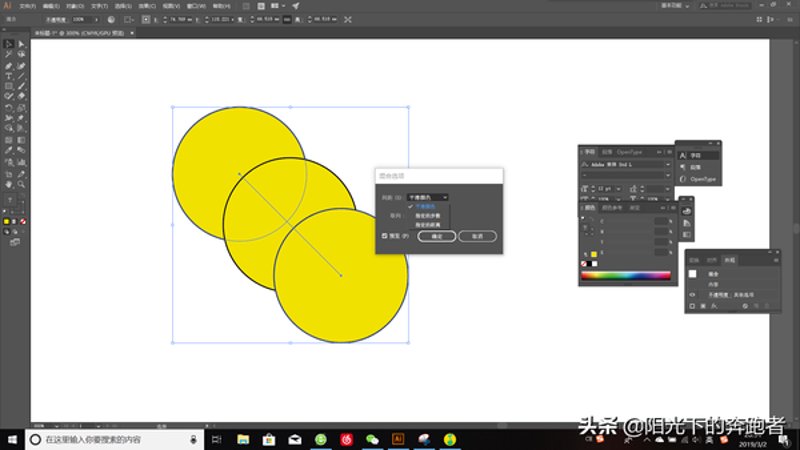Viewport: 800px width, 450px height.
Task: Select the white swatch in Color panel
Action: coord(594,264)
